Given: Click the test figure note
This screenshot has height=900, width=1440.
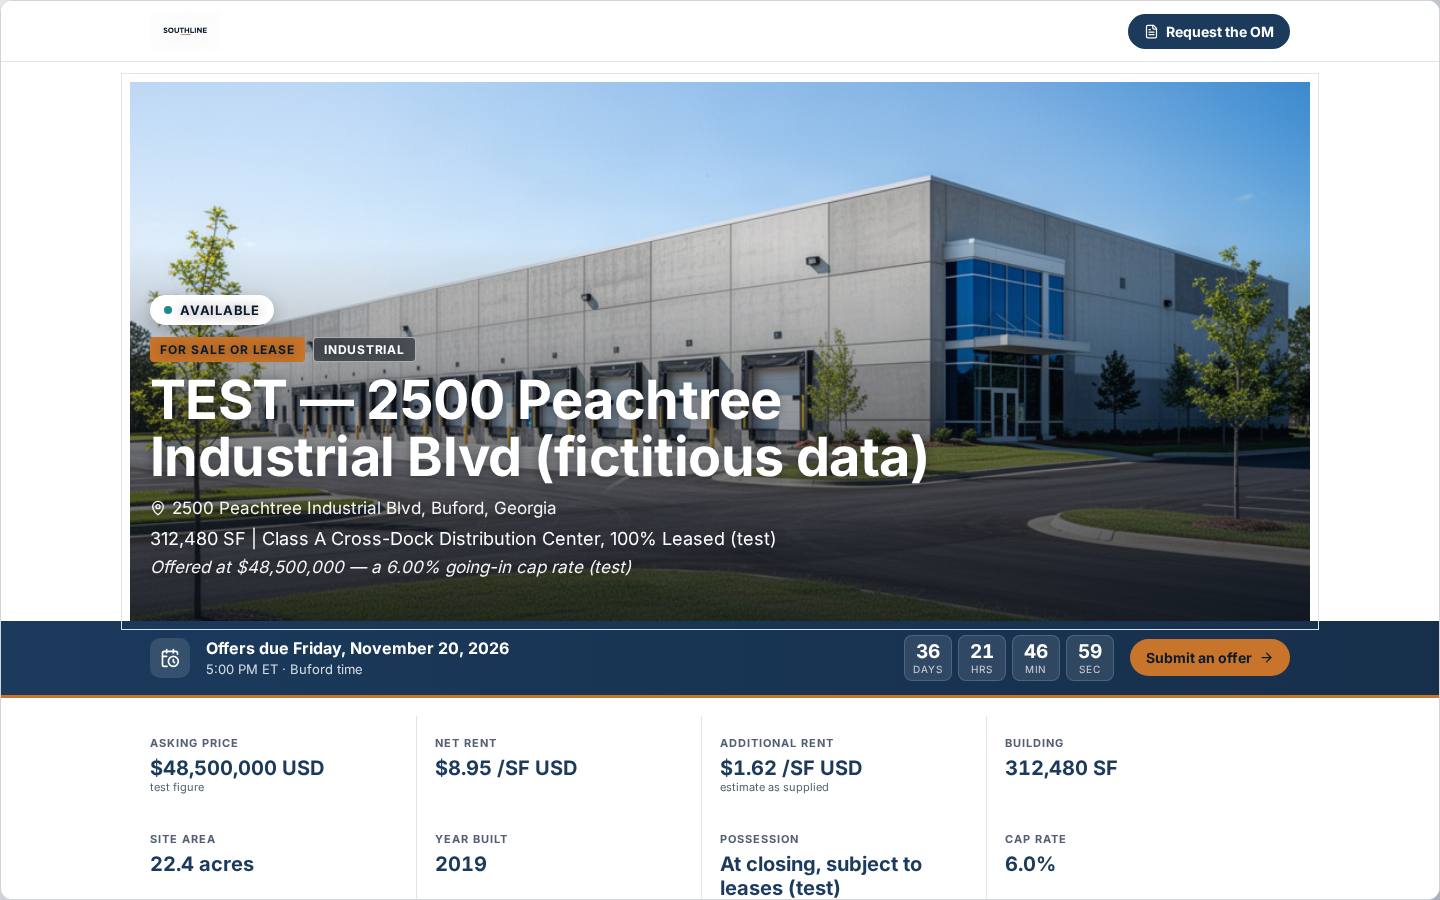Looking at the screenshot, I should 177,788.
